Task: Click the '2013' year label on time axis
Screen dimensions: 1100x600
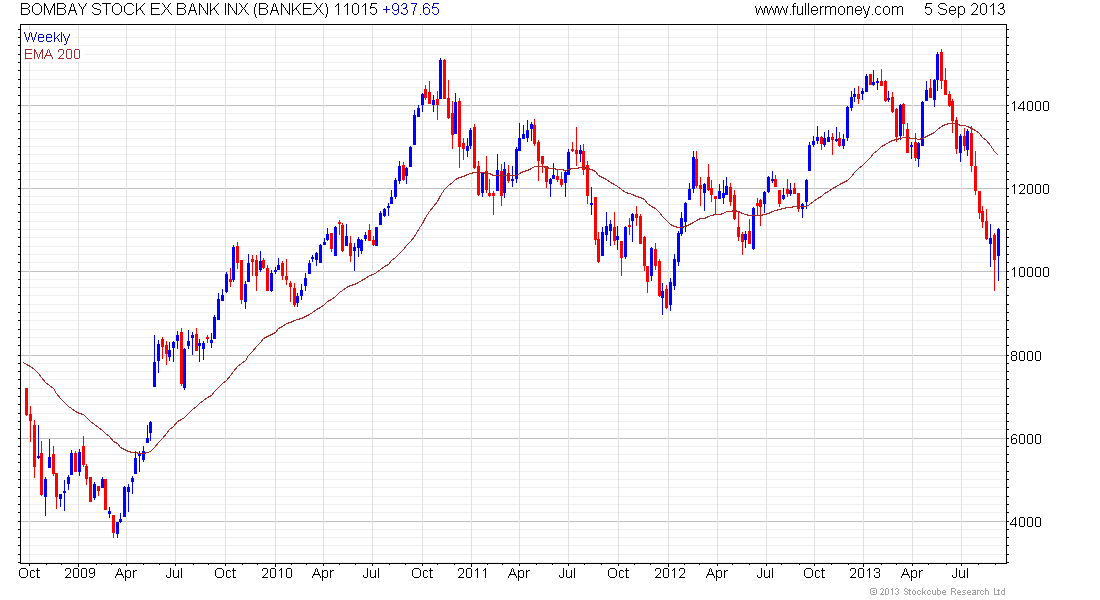Action: coord(864,573)
